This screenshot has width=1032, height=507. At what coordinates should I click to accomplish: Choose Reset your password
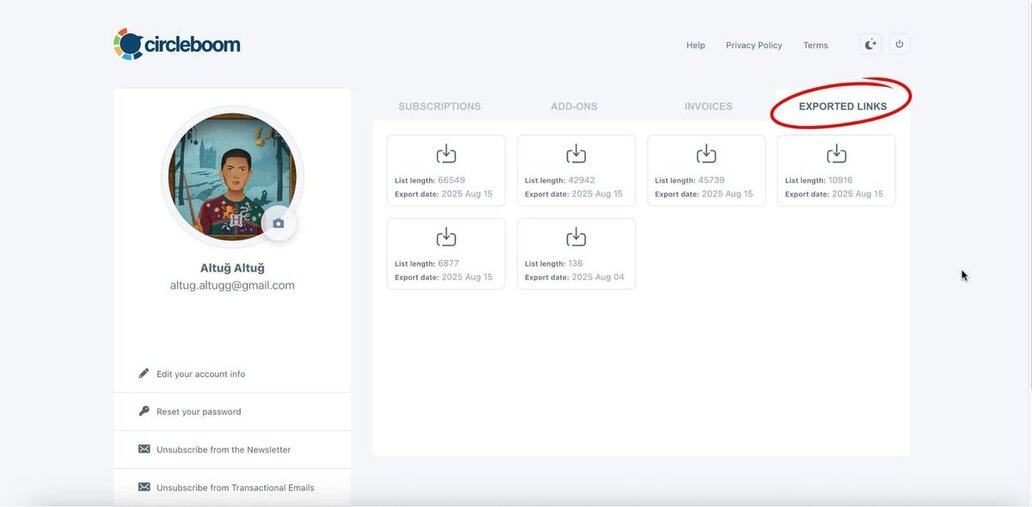point(198,412)
